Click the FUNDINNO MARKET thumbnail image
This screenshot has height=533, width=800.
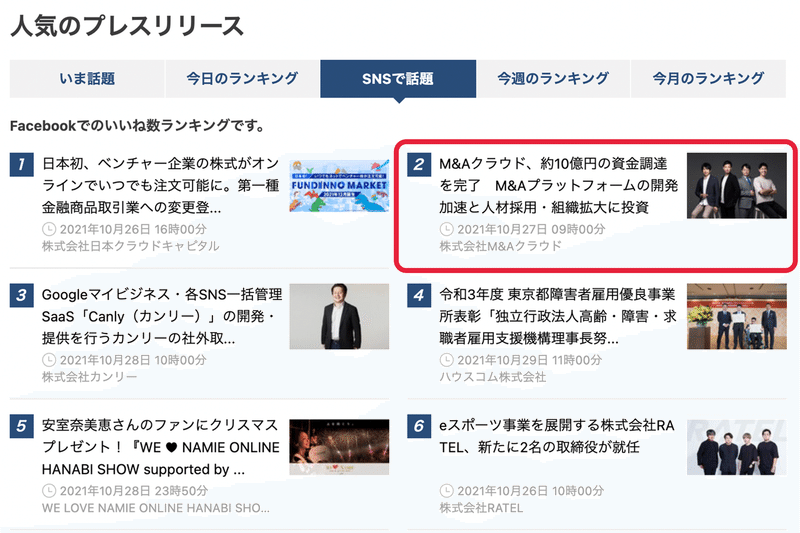coord(339,186)
